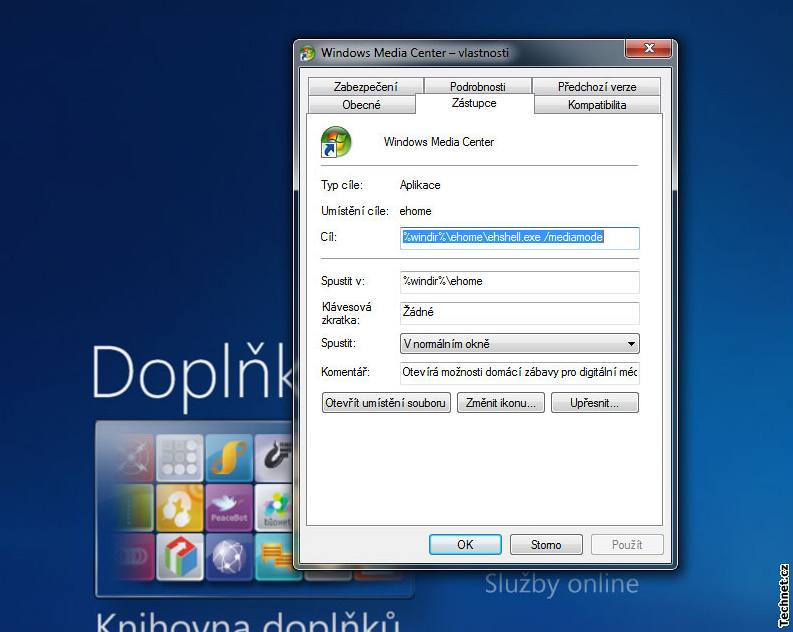Click the gray dotted grid tile
This screenshot has height=632, width=793.
tap(179, 458)
